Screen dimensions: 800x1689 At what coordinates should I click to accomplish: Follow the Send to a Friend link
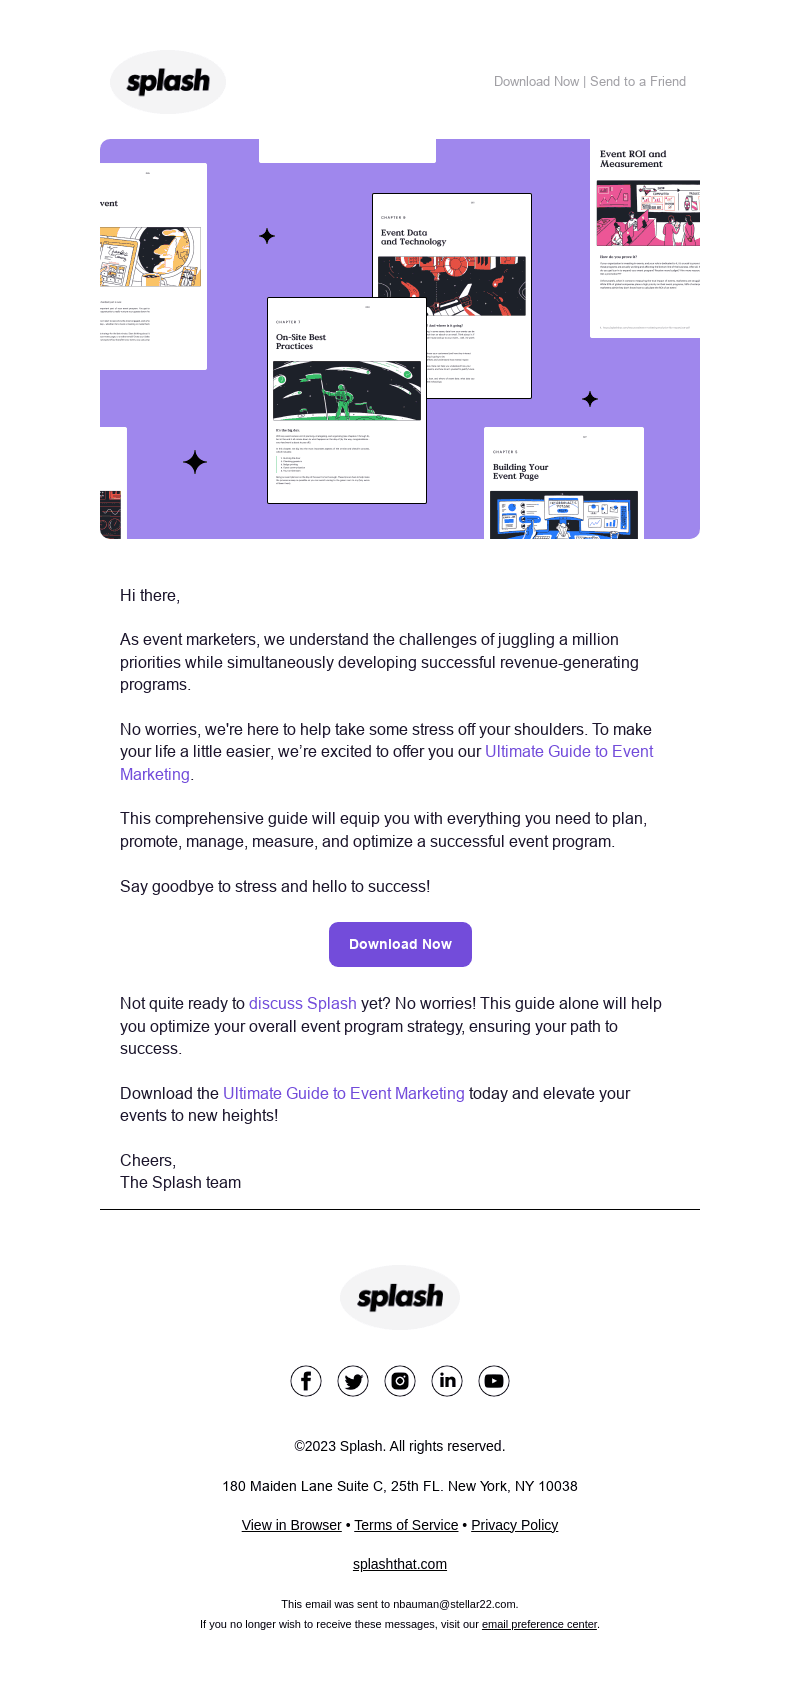click(x=638, y=81)
